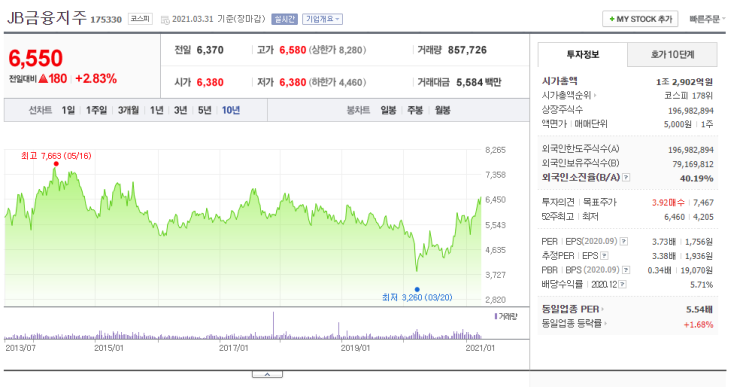Click the 상장주식수 value 196,982,894
The height and width of the screenshot is (387, 743).
[691, 111]
